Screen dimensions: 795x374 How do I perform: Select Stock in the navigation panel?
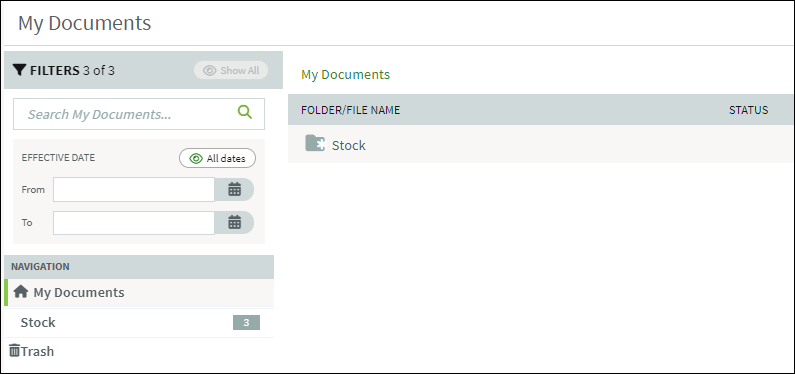[139, 322]
